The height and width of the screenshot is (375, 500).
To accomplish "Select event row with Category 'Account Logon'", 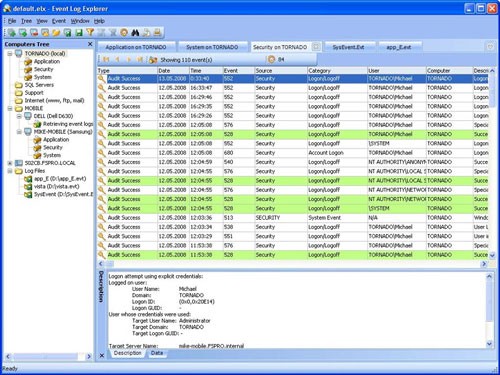I will coord(293,153).
